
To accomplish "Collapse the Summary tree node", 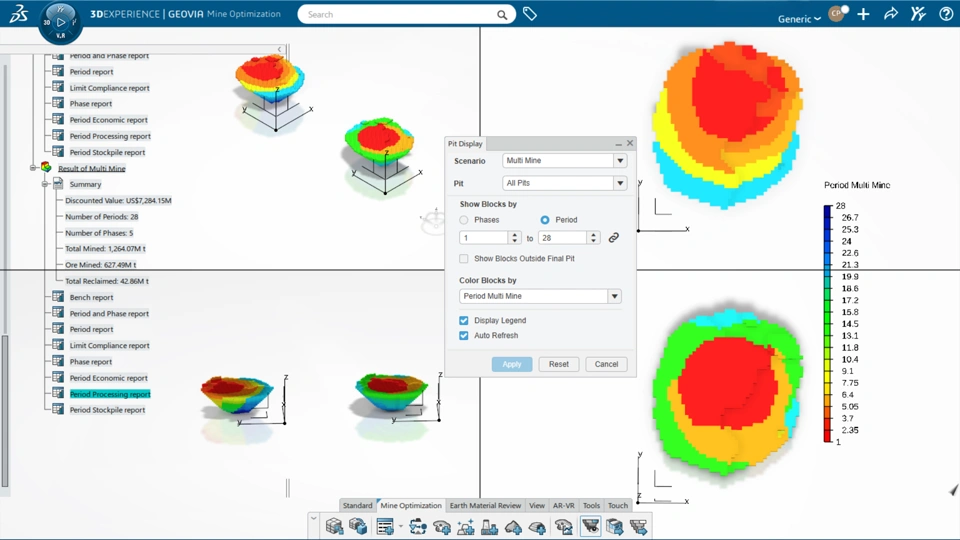I will point(45,184).
